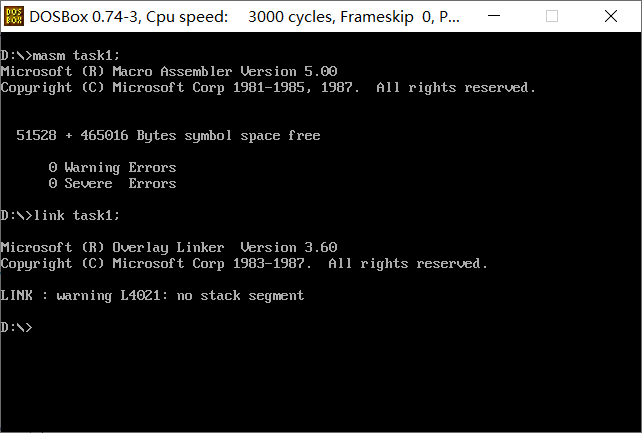Click the disabled maximize square icon
This screenshot has width=642, height=433.
pos(552,16)
